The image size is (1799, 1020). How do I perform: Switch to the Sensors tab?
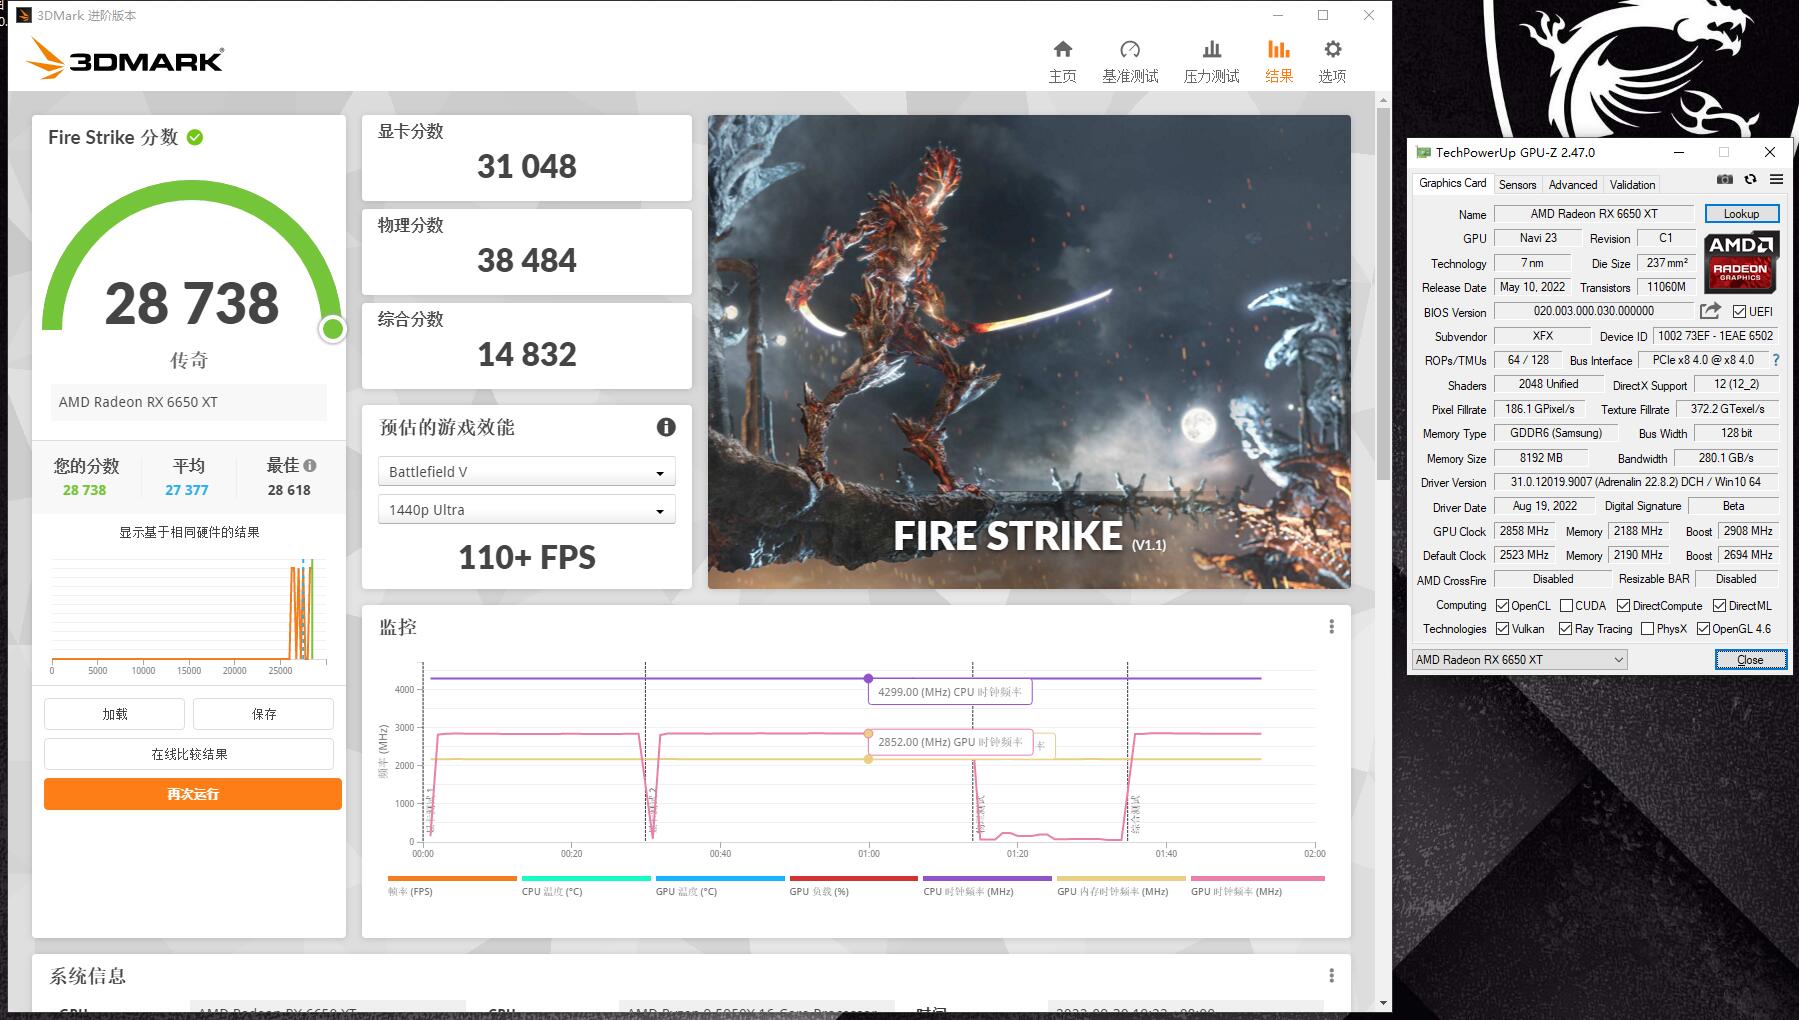tap(1517, 185)
